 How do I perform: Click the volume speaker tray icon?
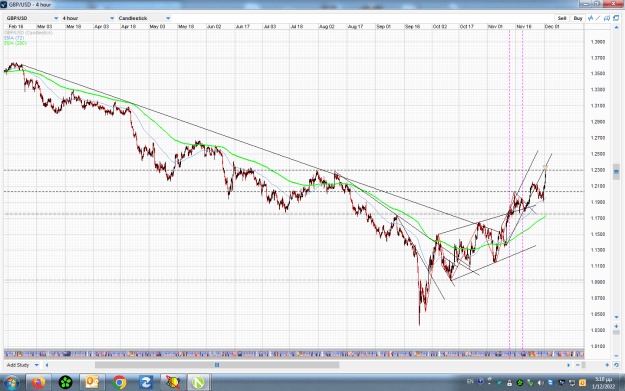(x=540, y=383)
